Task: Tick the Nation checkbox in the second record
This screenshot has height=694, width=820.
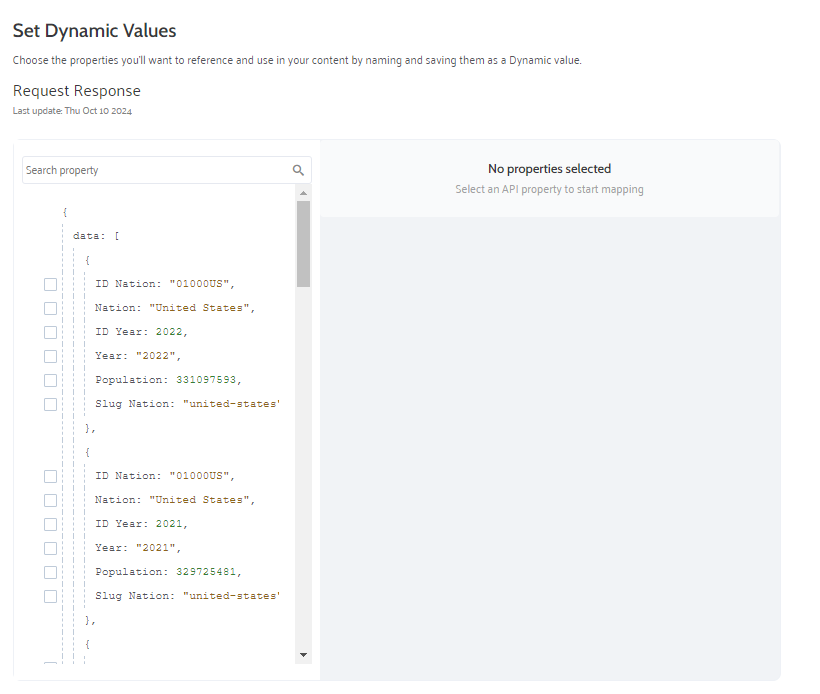Action: 50,500
